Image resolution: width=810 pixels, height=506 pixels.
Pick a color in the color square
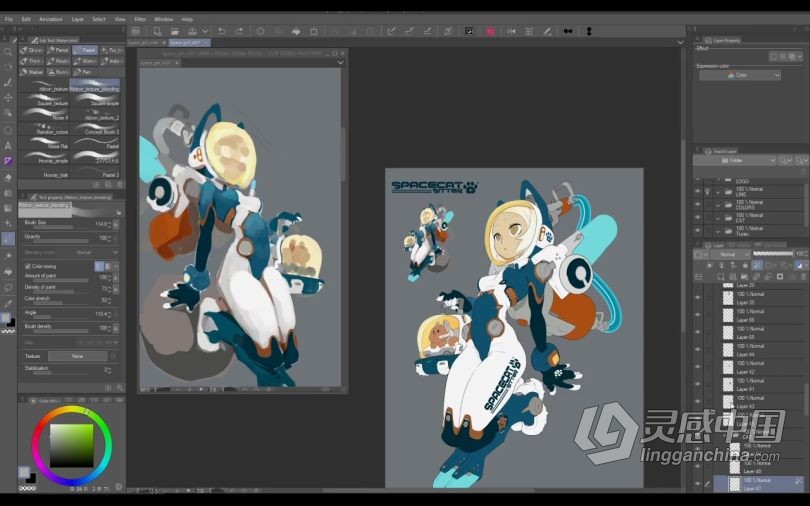point(71,445)
